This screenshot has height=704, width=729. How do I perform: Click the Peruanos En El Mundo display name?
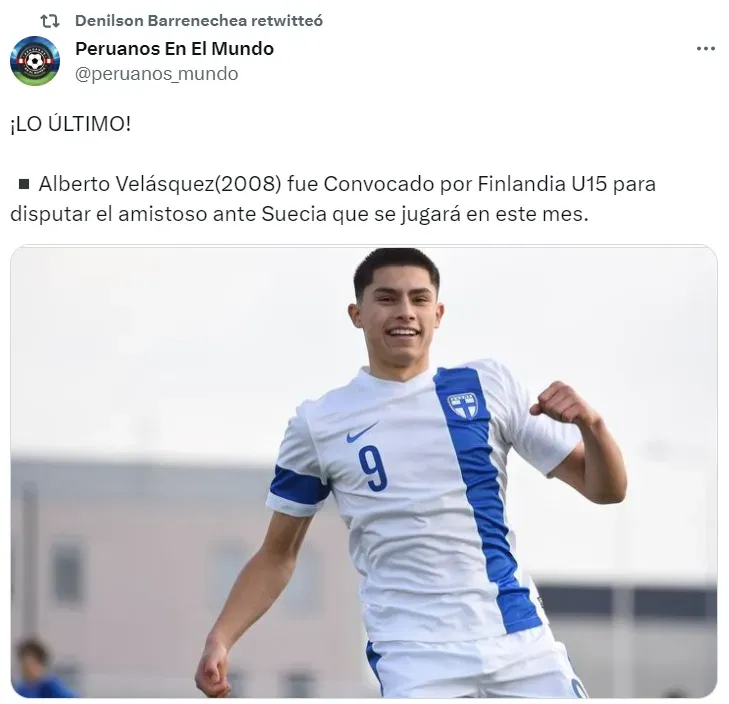174,49
